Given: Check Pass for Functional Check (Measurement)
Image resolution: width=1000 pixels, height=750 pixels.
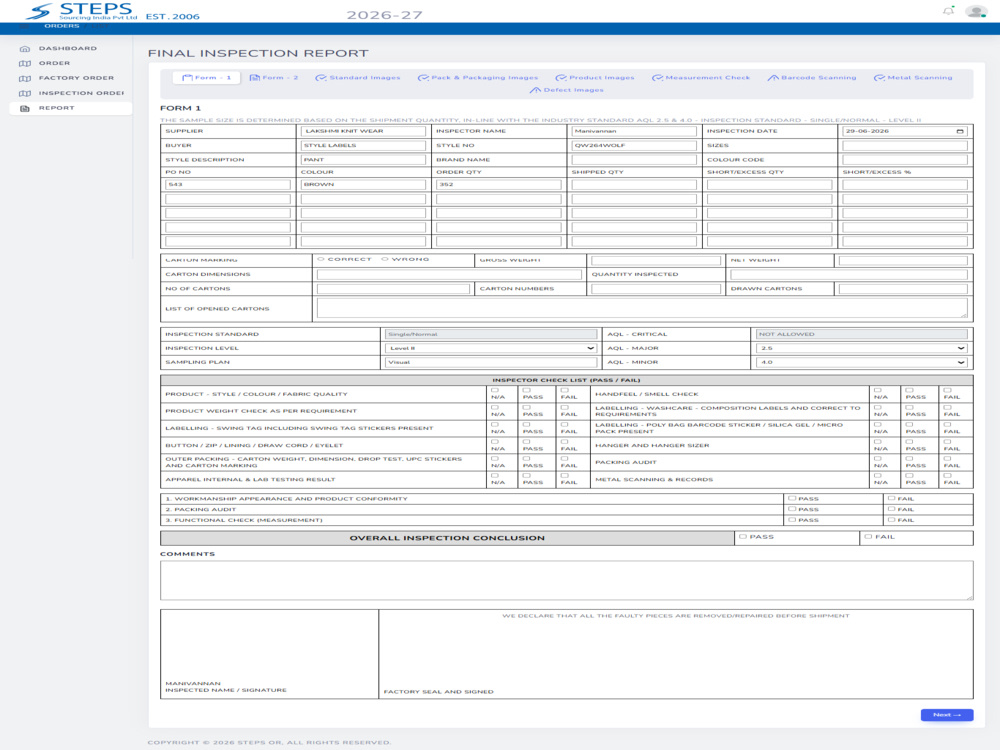Looking at the screenshot, I should tap(792, 520).
